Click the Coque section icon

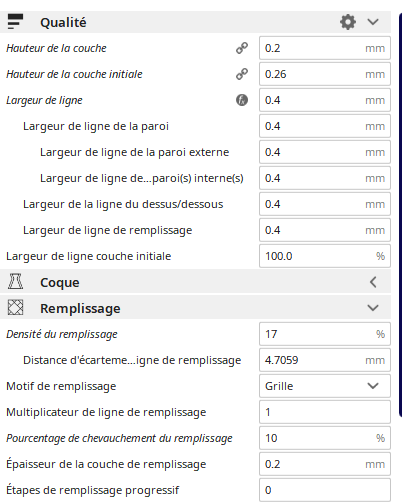[x=15, y=281]
